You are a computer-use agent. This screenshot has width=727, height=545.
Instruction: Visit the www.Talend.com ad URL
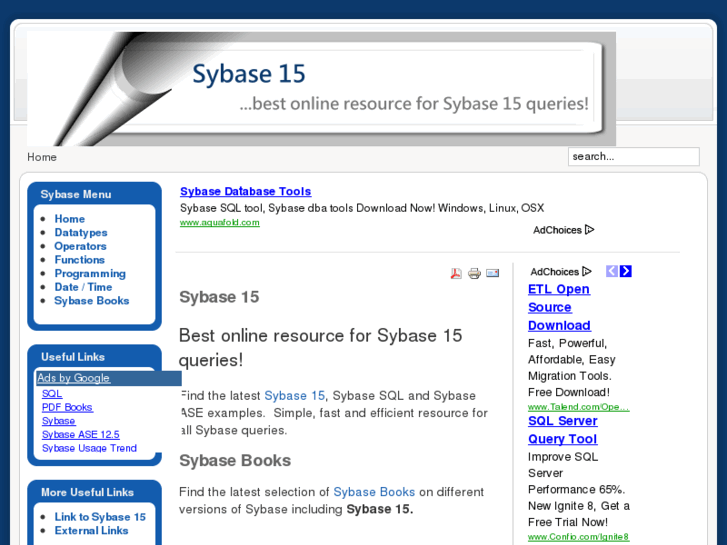[579, 407]
